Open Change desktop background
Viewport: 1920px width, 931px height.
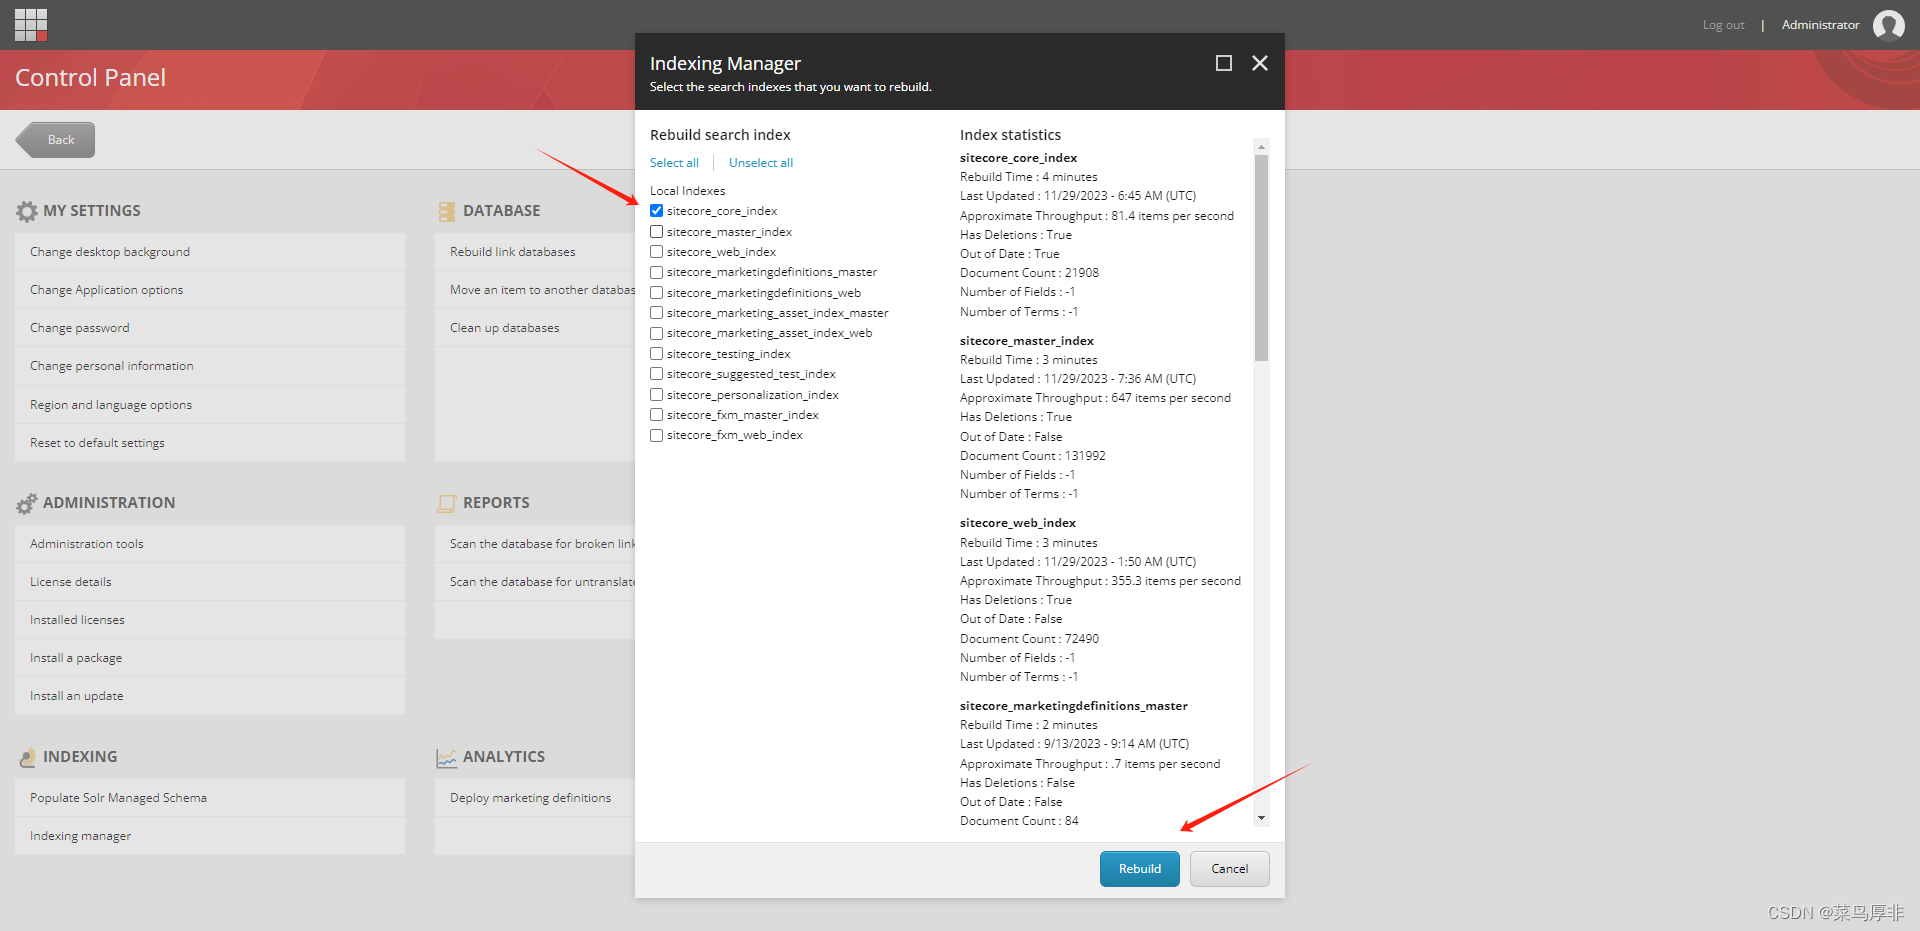pos(210,252)
